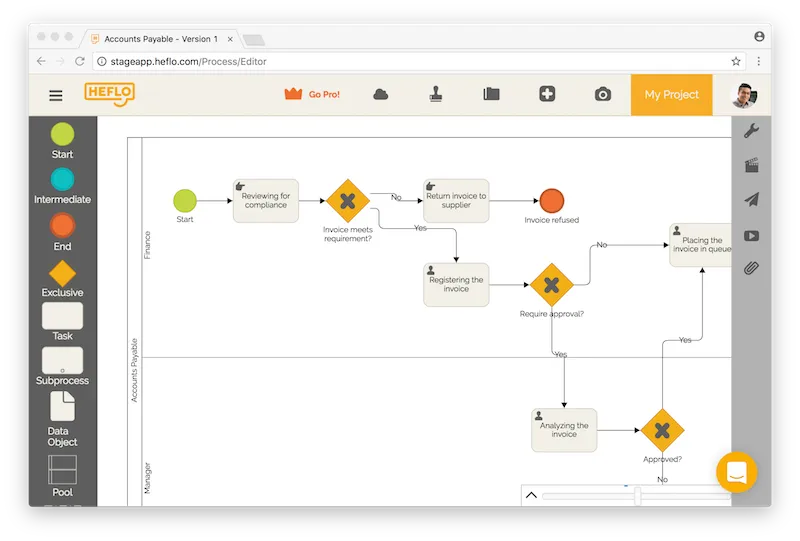
Task: Choose the End event shape
Action: 62,225
